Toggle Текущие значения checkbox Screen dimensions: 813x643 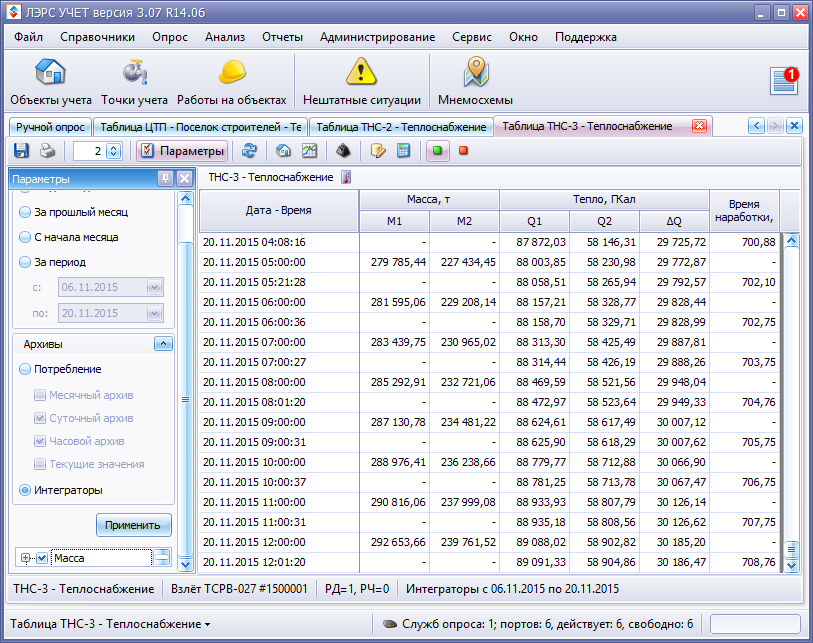coord(39,464)
